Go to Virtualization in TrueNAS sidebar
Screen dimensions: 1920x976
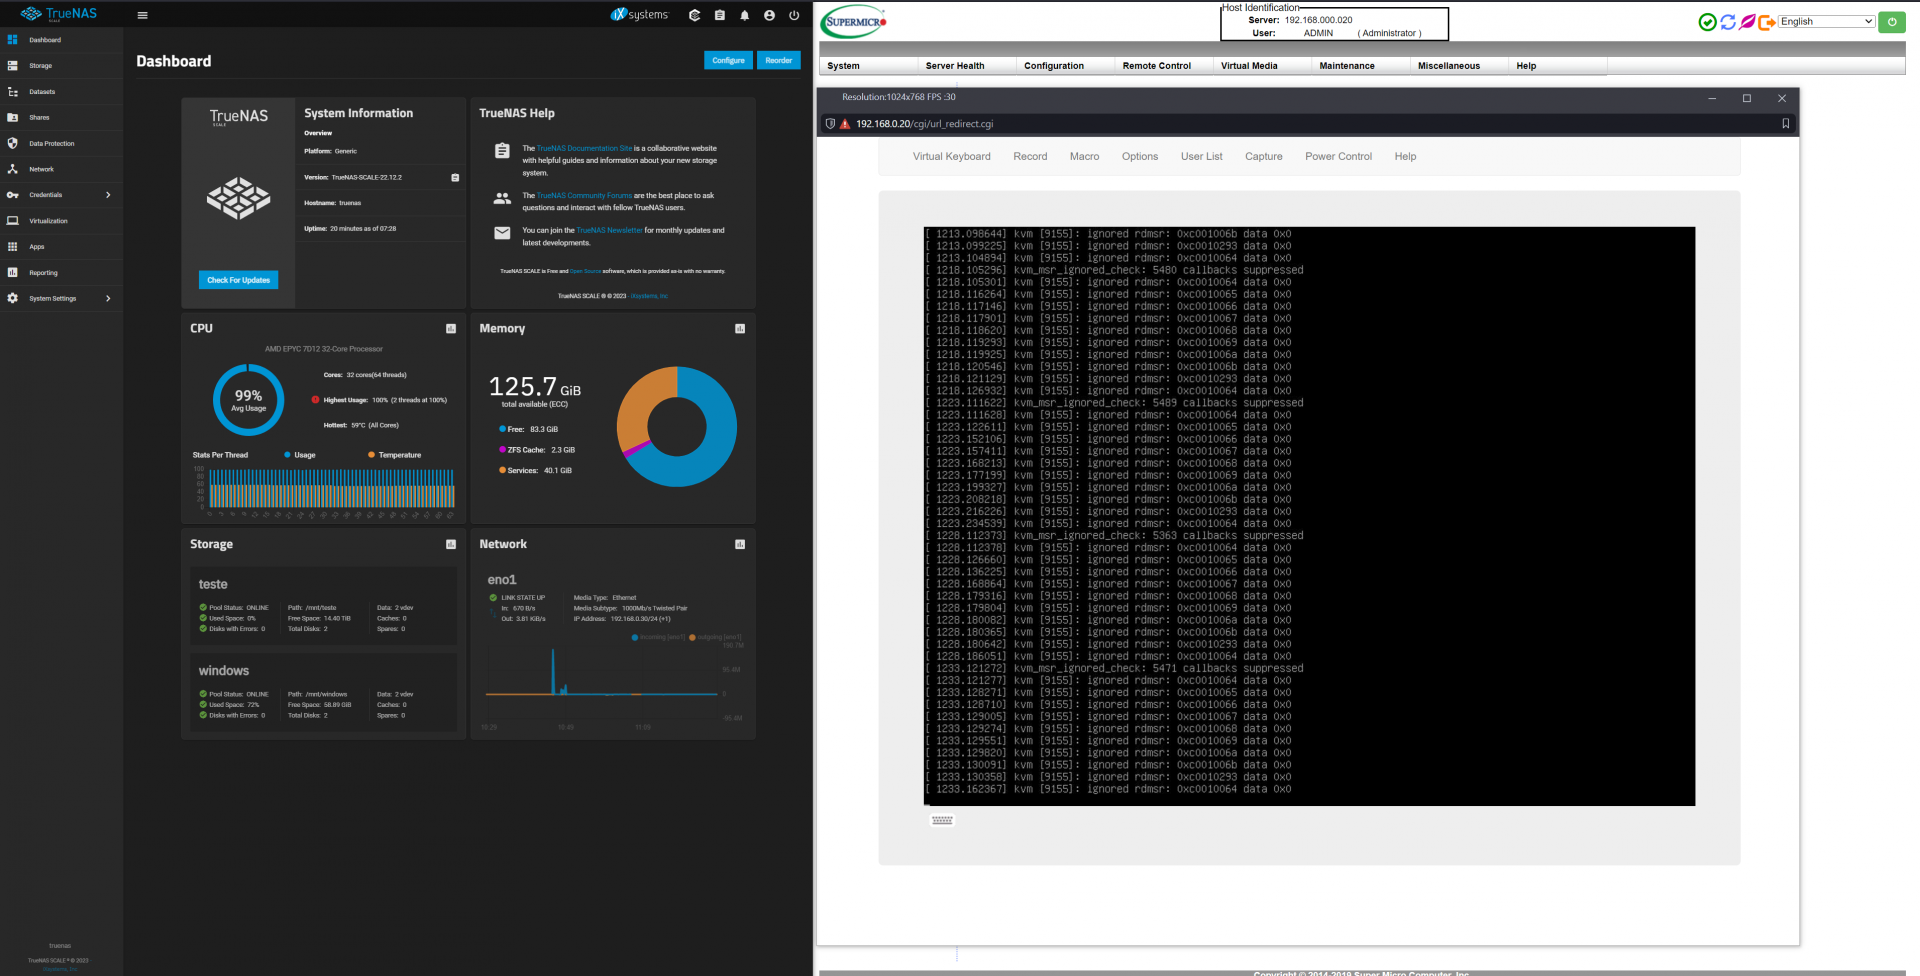click(x=61, y=221)
